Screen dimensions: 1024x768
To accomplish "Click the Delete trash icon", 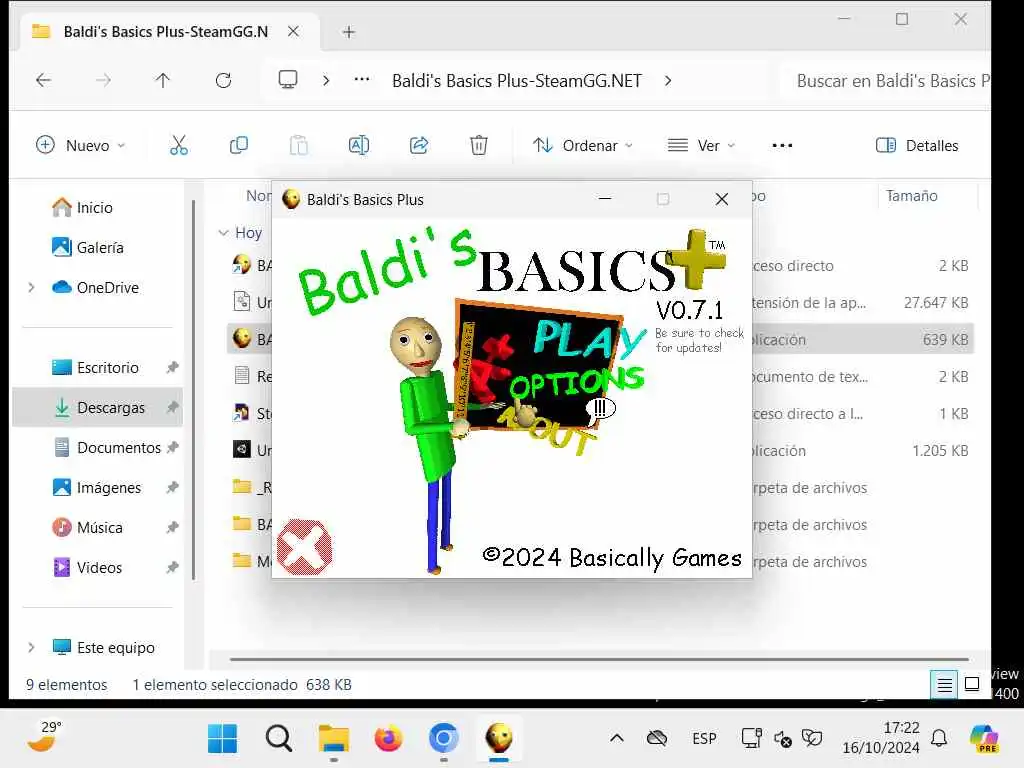I will click(479, 145).
